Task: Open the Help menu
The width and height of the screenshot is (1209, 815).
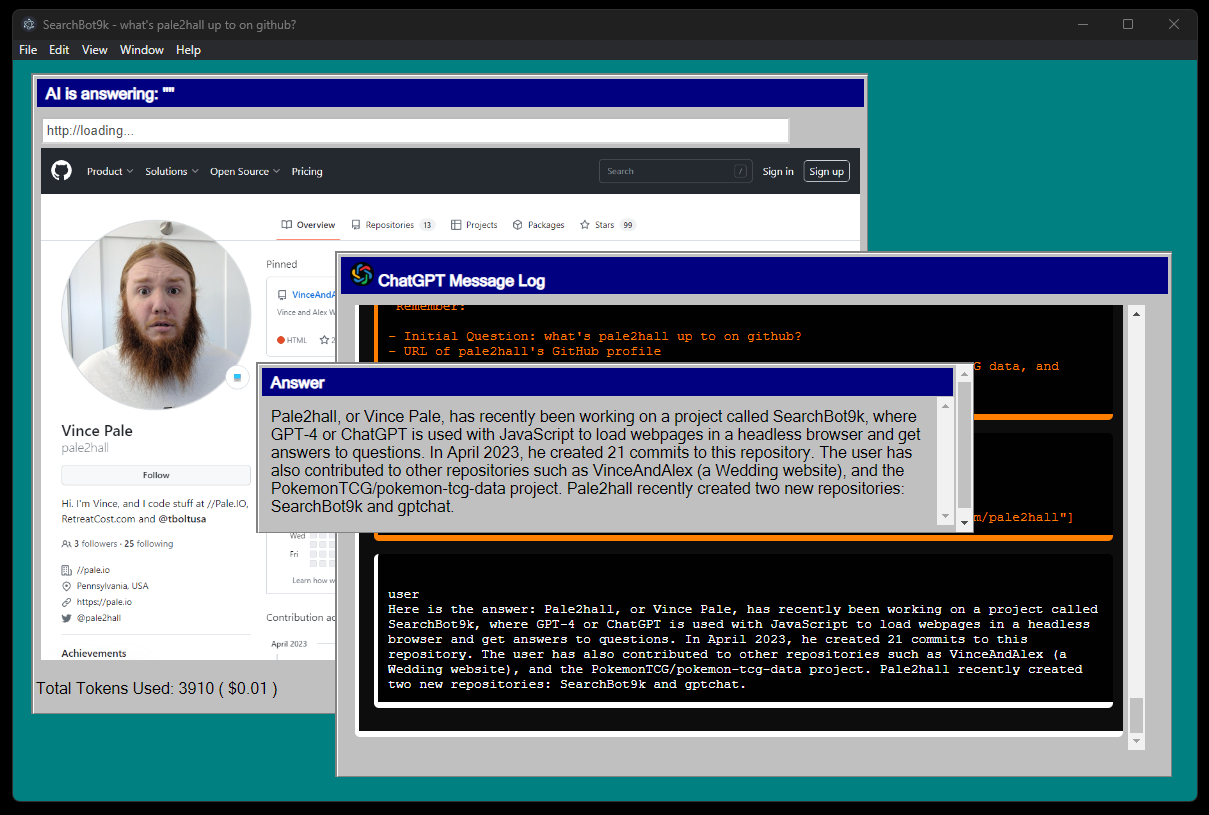Action: (x=188, y=50)
